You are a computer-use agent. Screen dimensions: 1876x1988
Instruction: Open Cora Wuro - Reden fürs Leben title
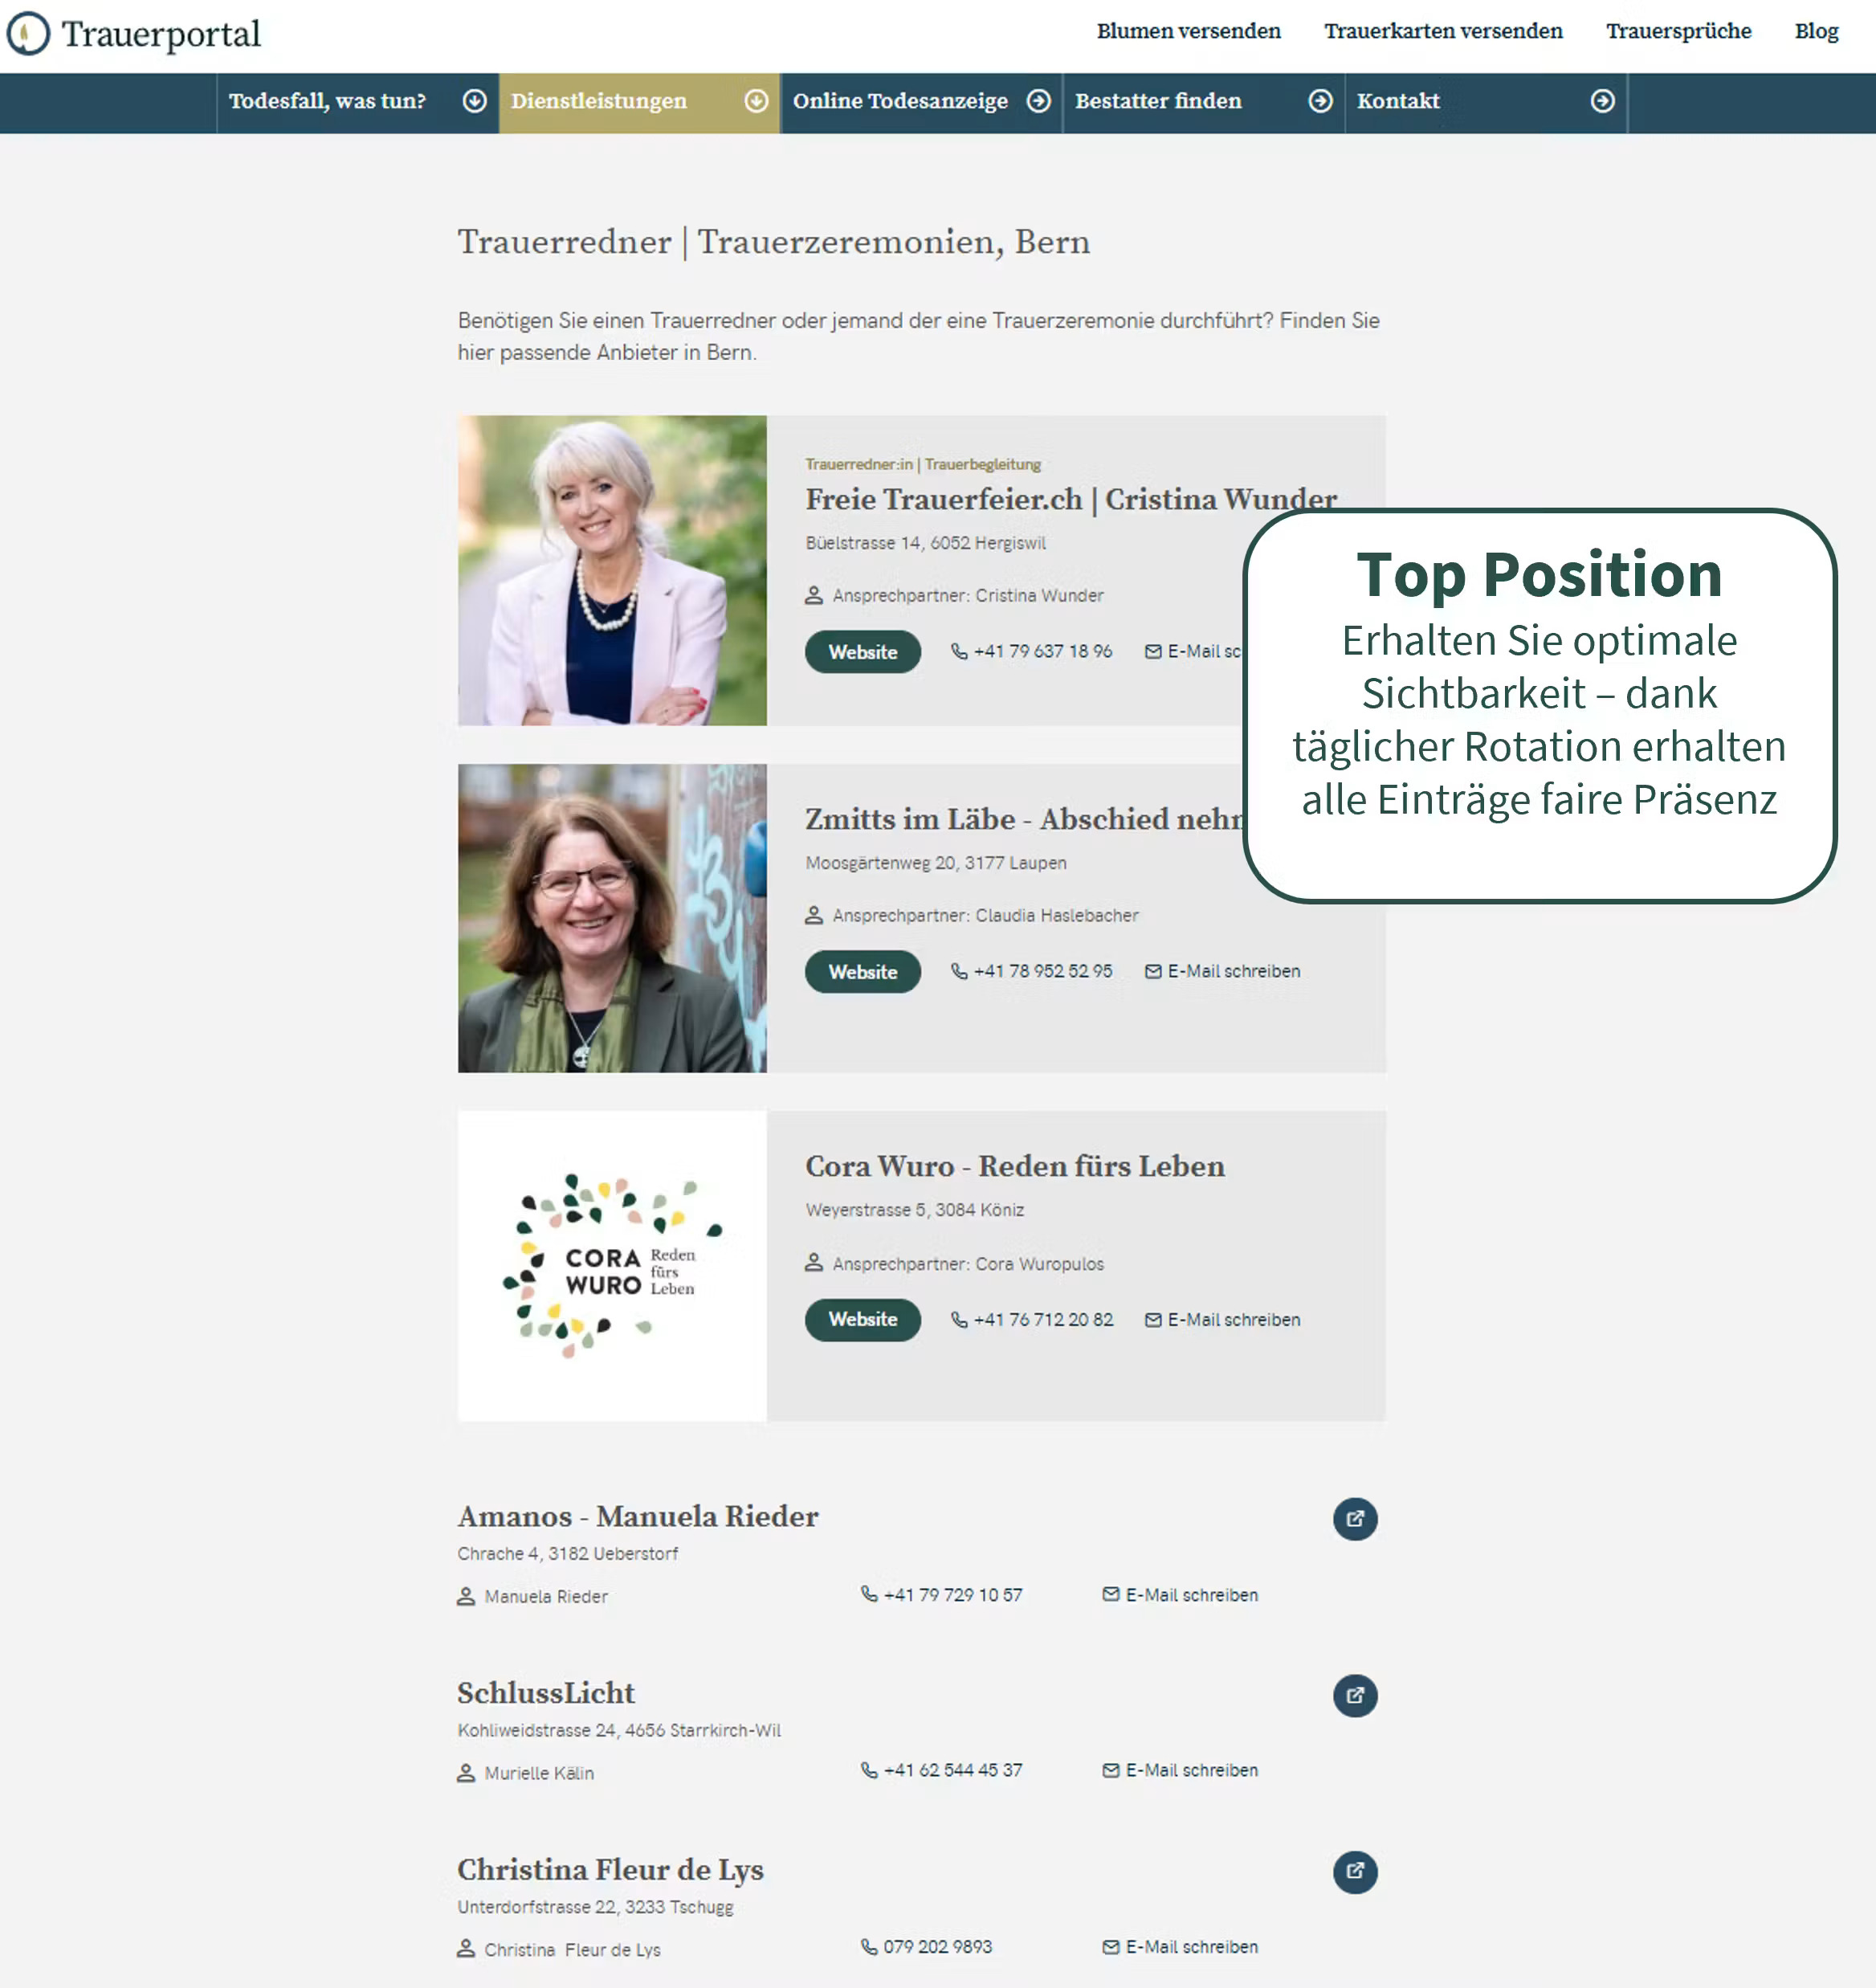point(1015,1167)
